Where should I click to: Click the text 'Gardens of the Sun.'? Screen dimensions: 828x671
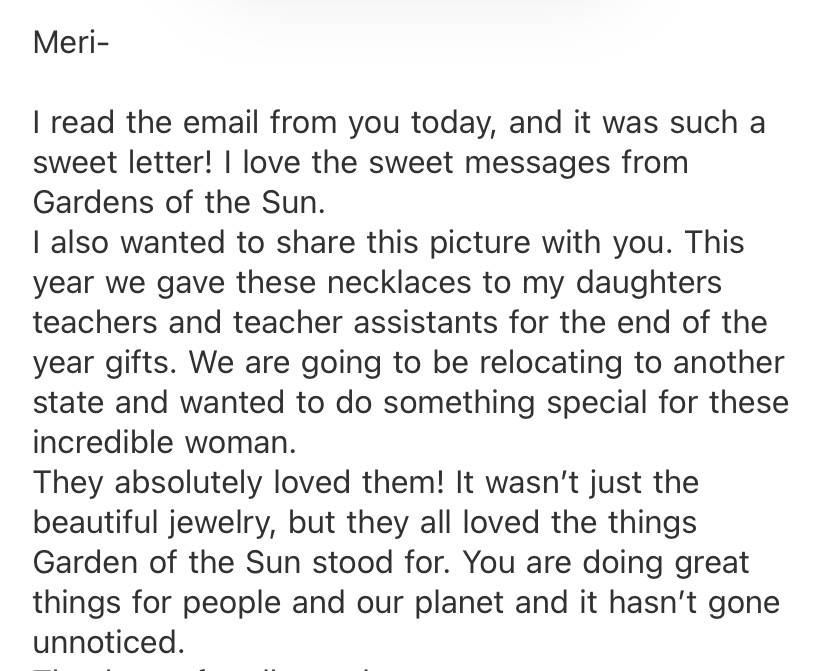point(179,202)
